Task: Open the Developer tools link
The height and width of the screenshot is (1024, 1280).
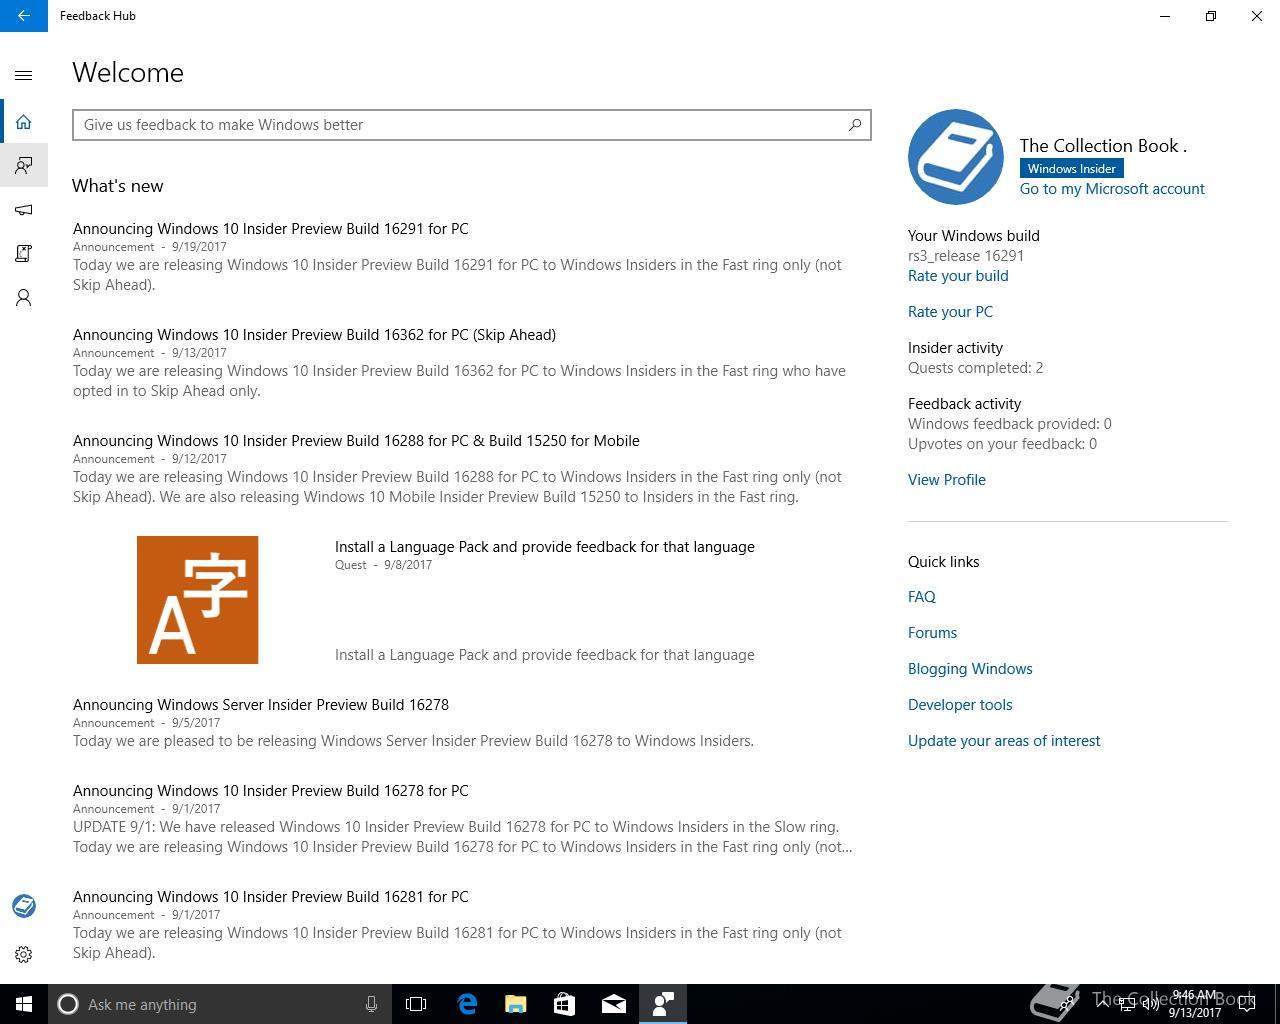Action: (x=960, y=705)
